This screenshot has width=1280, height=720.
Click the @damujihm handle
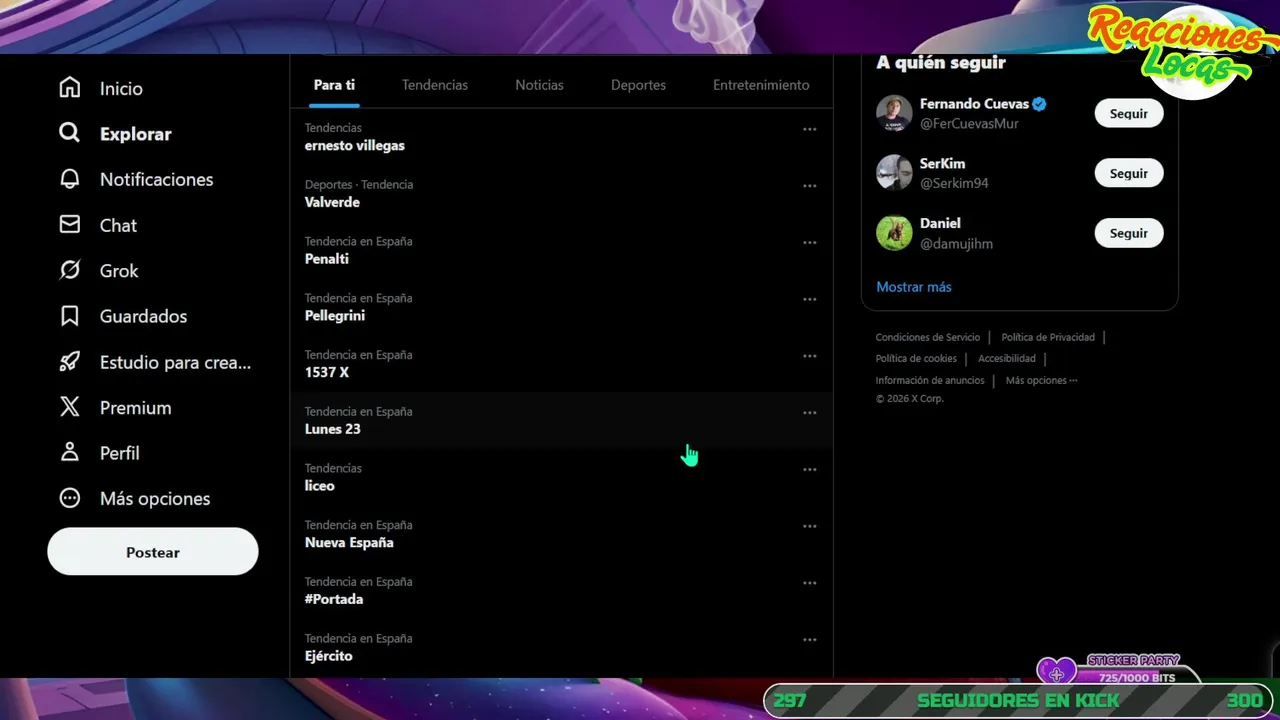(956, 244)
